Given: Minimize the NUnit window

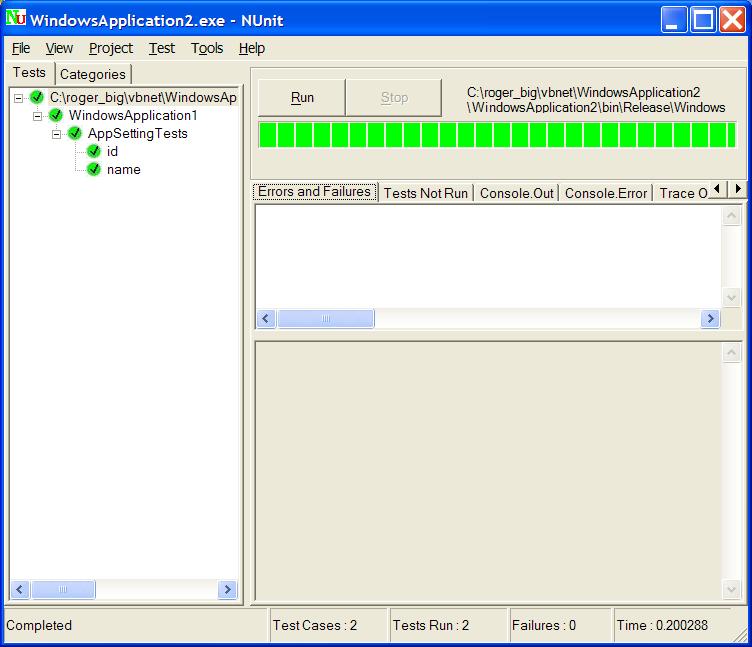Looking at the screenshot, I should (673, 20).
